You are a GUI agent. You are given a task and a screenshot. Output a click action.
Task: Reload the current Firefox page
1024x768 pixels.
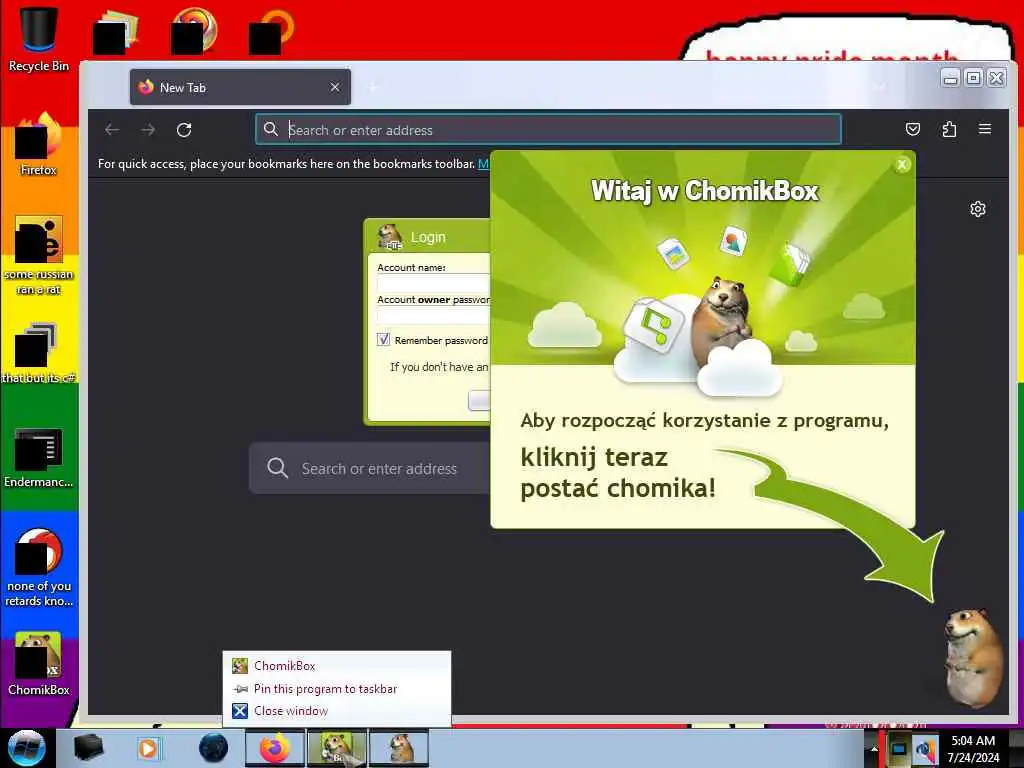coord(184,130)
